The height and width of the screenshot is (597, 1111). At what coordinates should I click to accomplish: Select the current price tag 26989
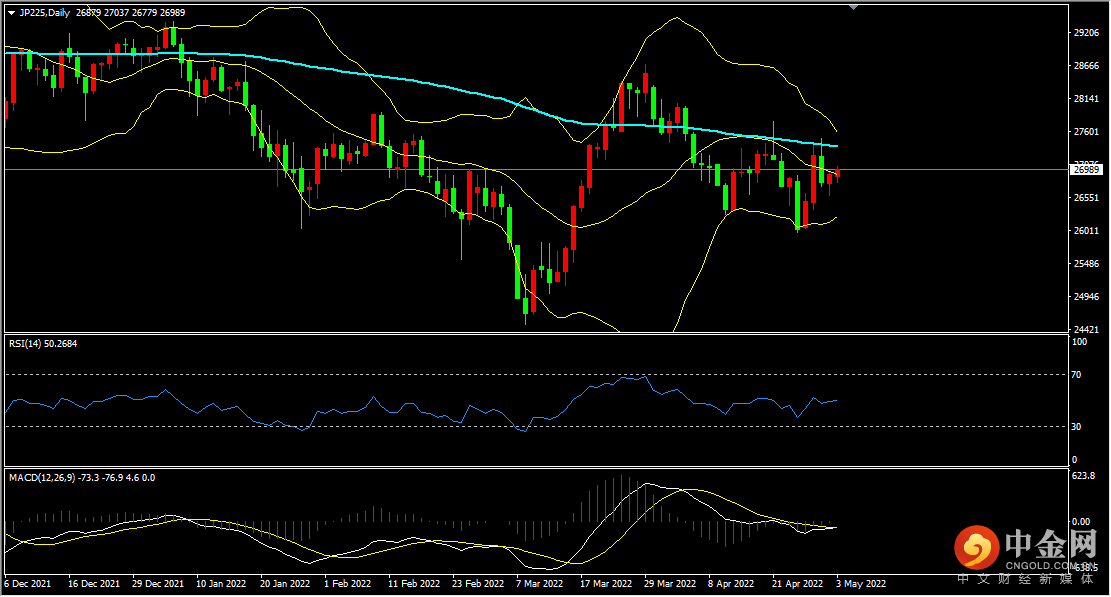(x=1086, y=170)
